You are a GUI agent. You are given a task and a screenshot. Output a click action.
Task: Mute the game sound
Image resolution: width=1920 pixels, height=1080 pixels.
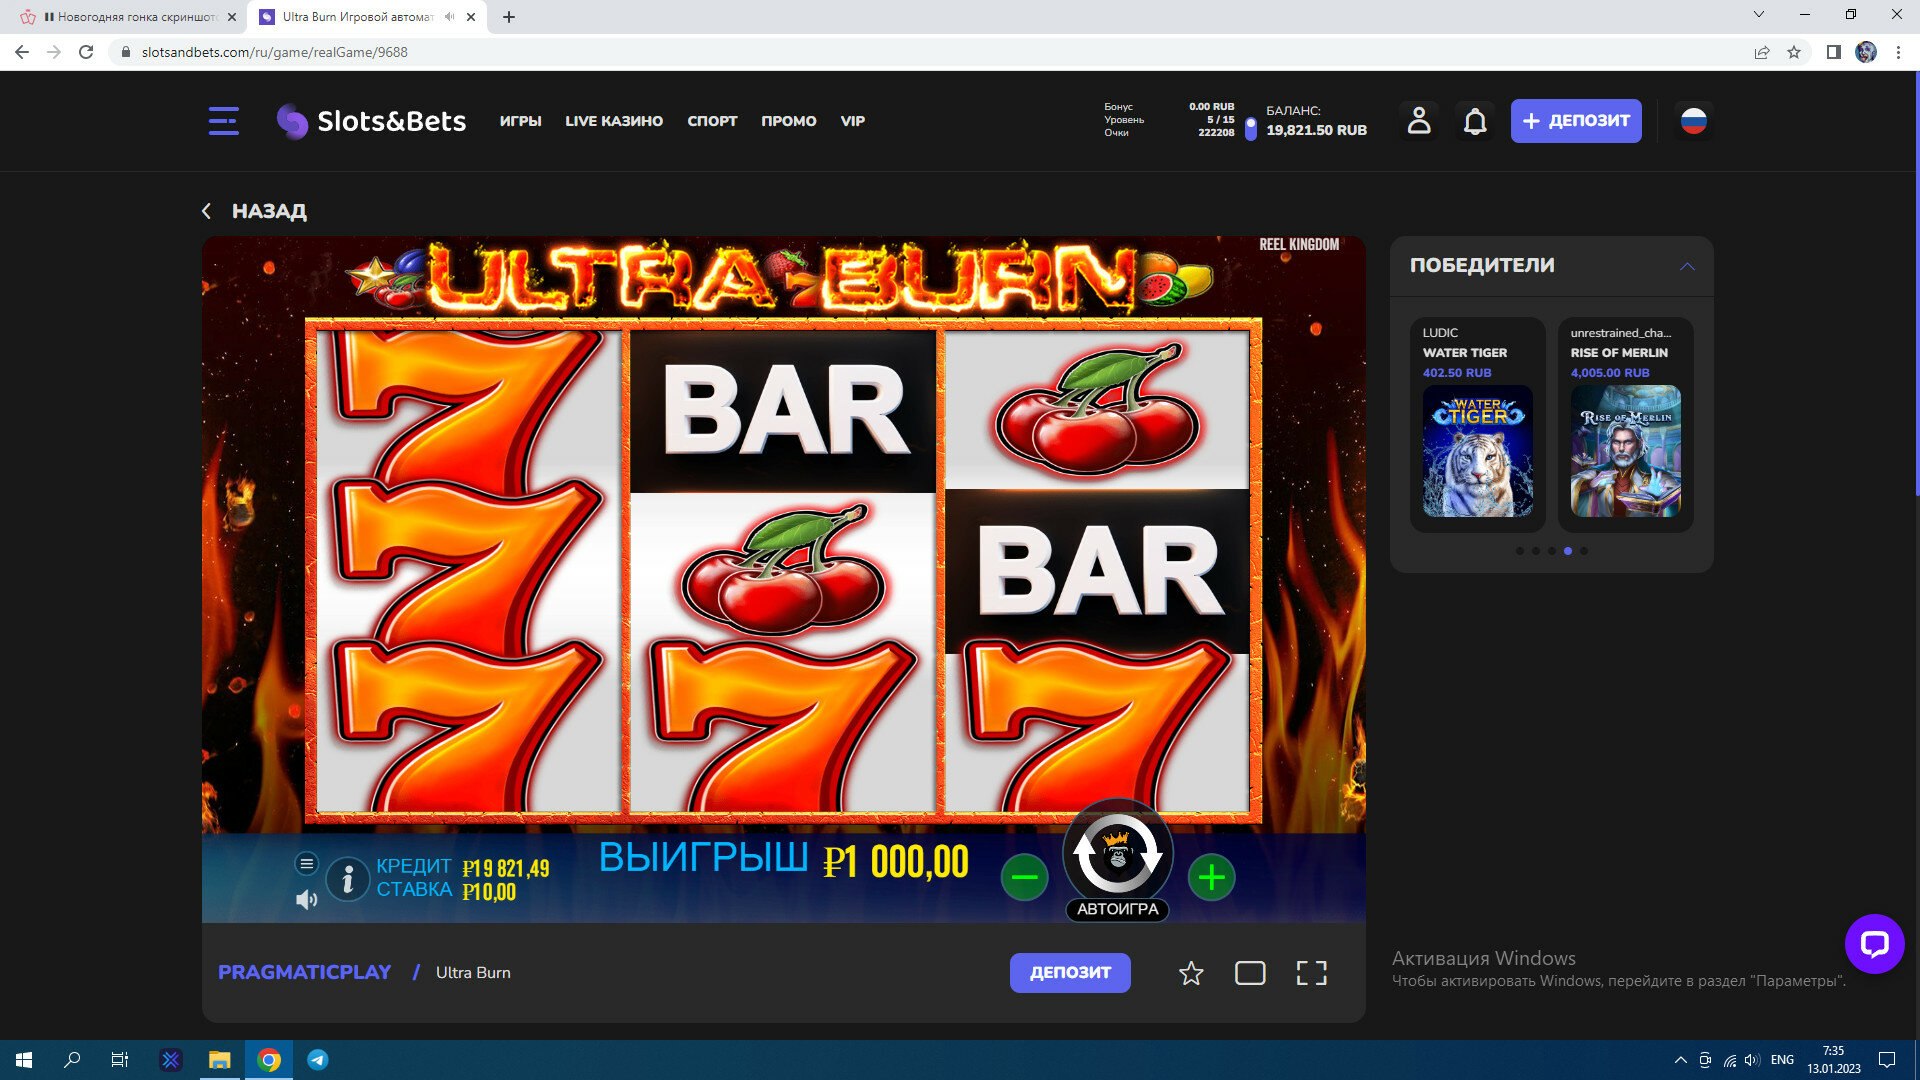pos(306,900)
